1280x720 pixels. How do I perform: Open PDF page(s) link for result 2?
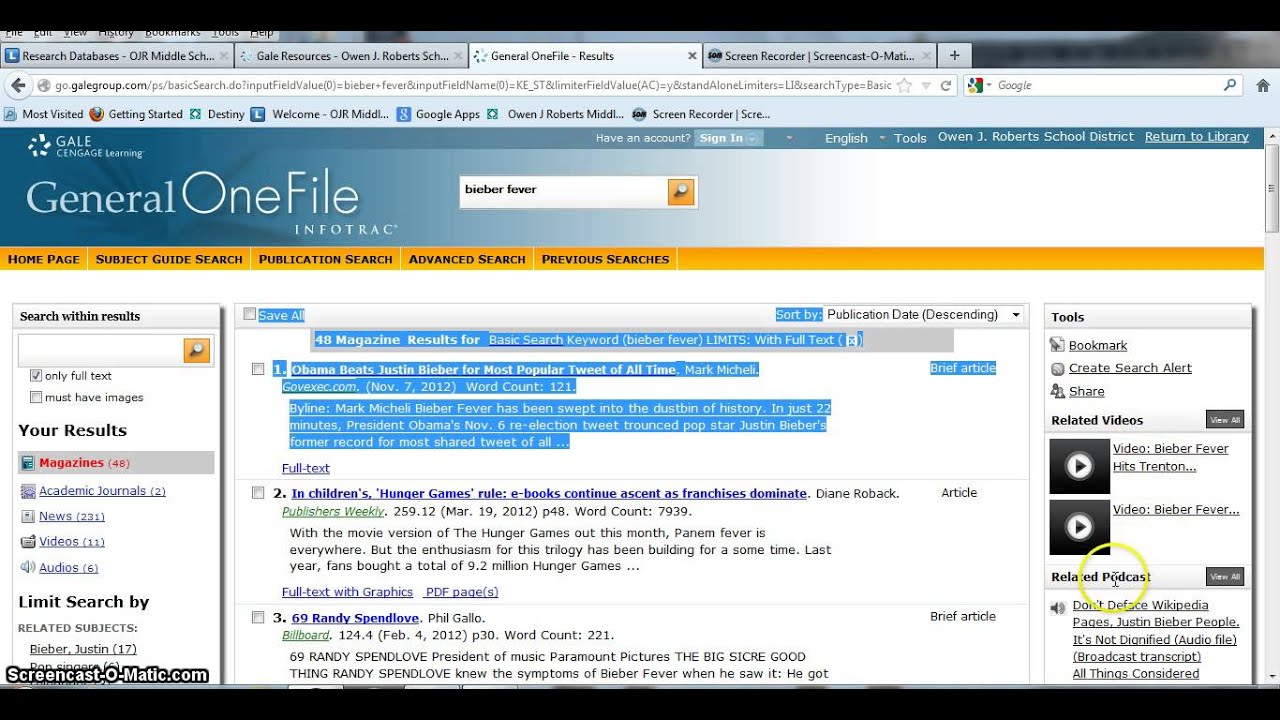pyautogui.click(x=462, y=592)
